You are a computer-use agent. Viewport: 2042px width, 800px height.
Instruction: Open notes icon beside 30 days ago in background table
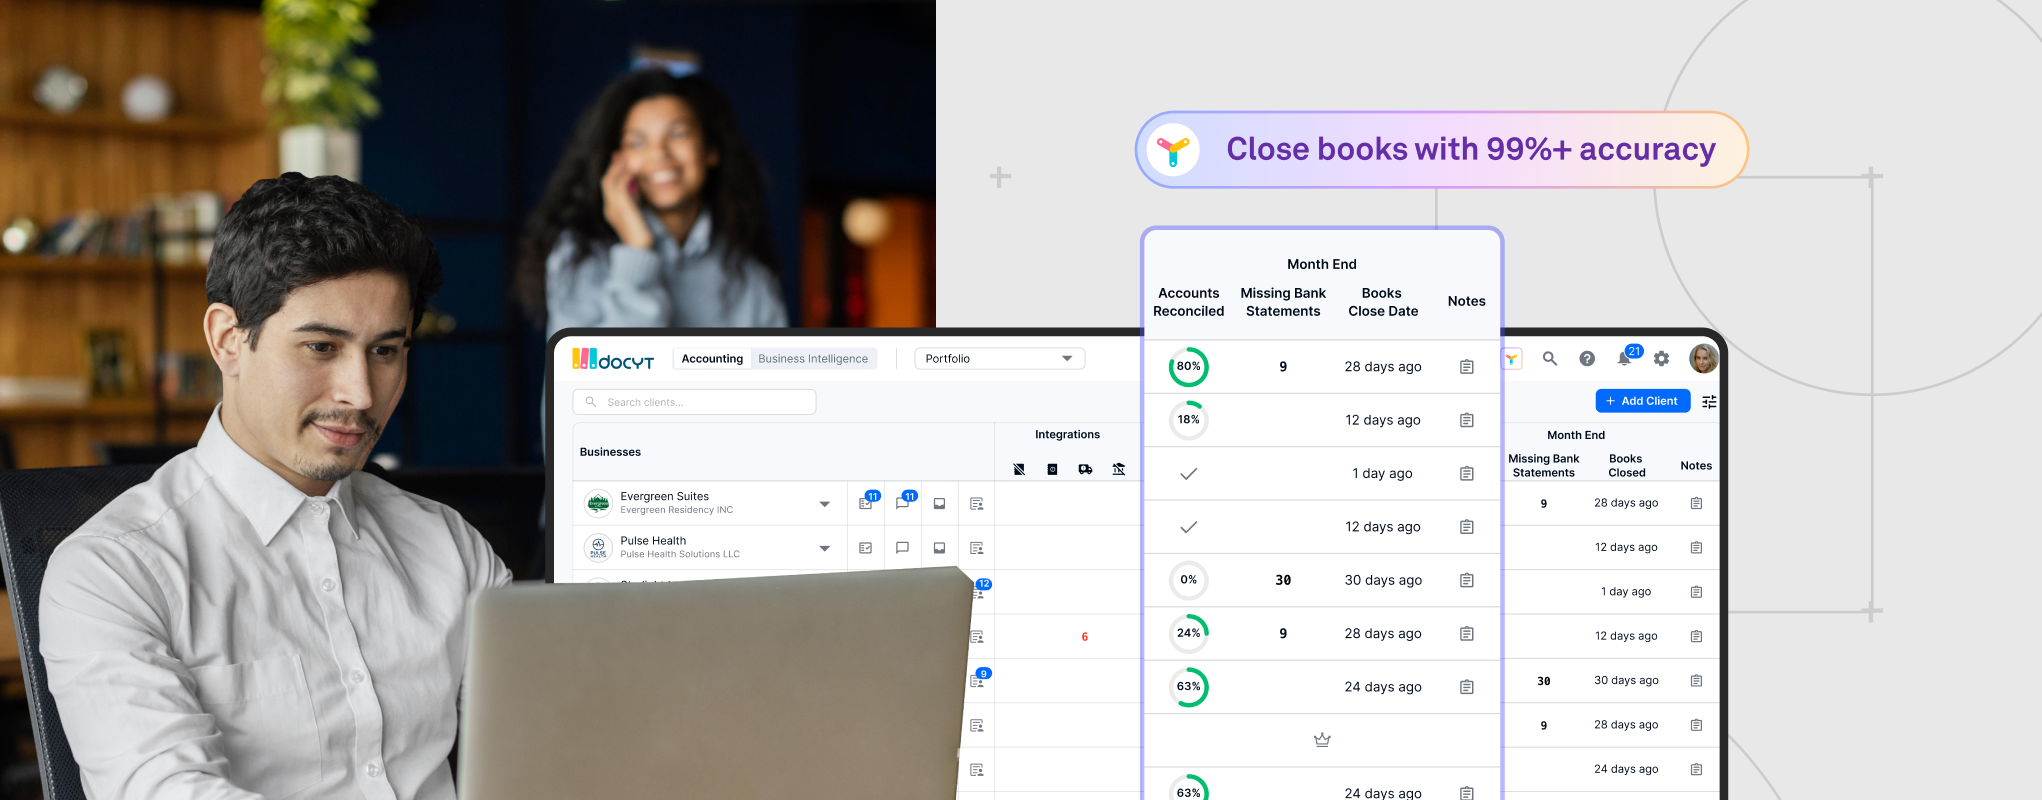coord(1696,681)
